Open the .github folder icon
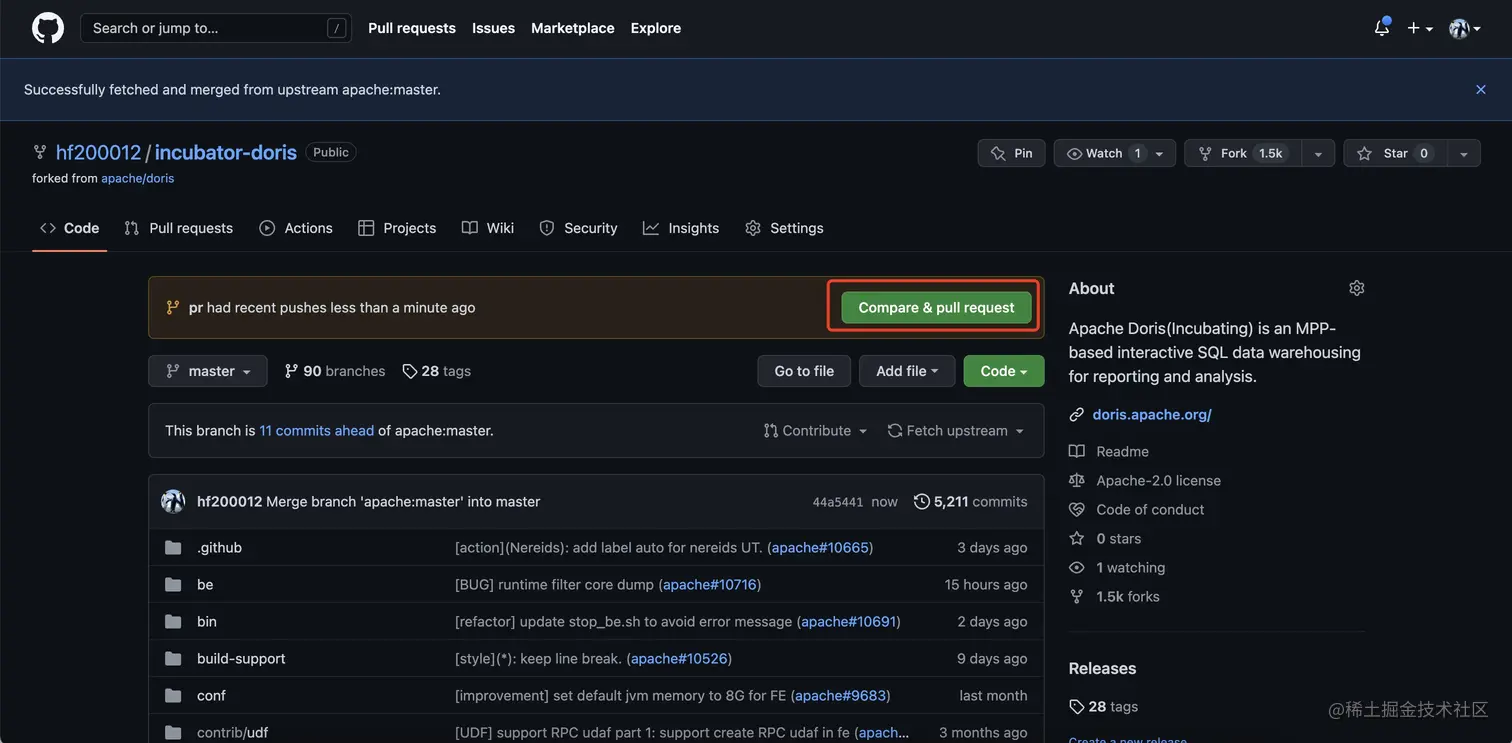 [173, 547]
